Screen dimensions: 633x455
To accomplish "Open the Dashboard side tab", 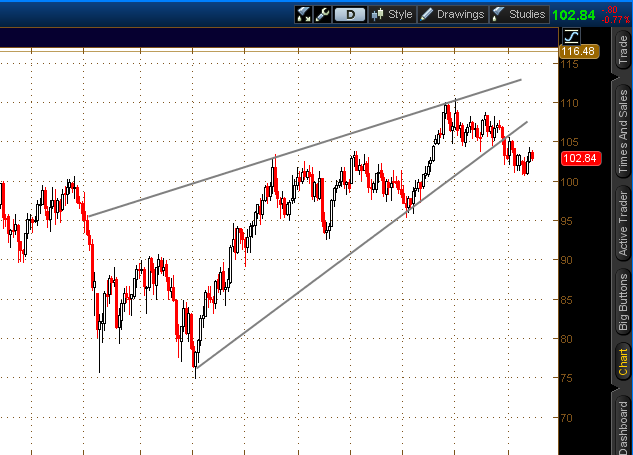I will point(623,425).
